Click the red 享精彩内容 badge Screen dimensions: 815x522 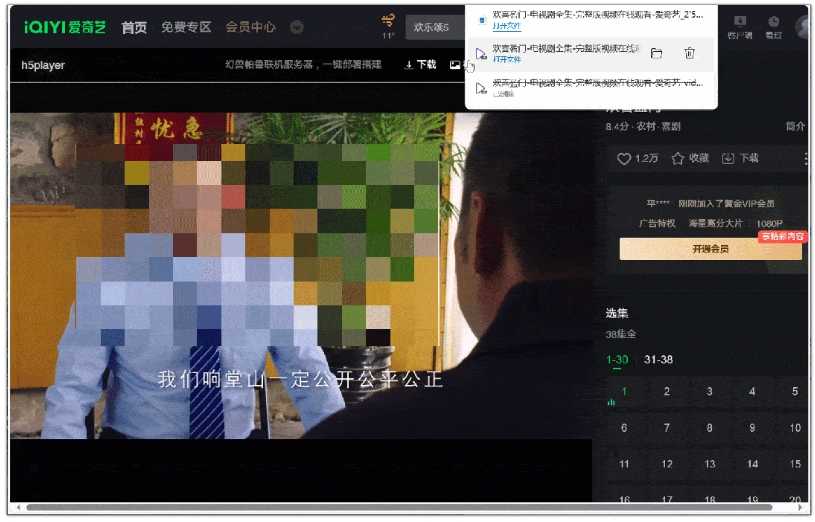pos(782,237)
